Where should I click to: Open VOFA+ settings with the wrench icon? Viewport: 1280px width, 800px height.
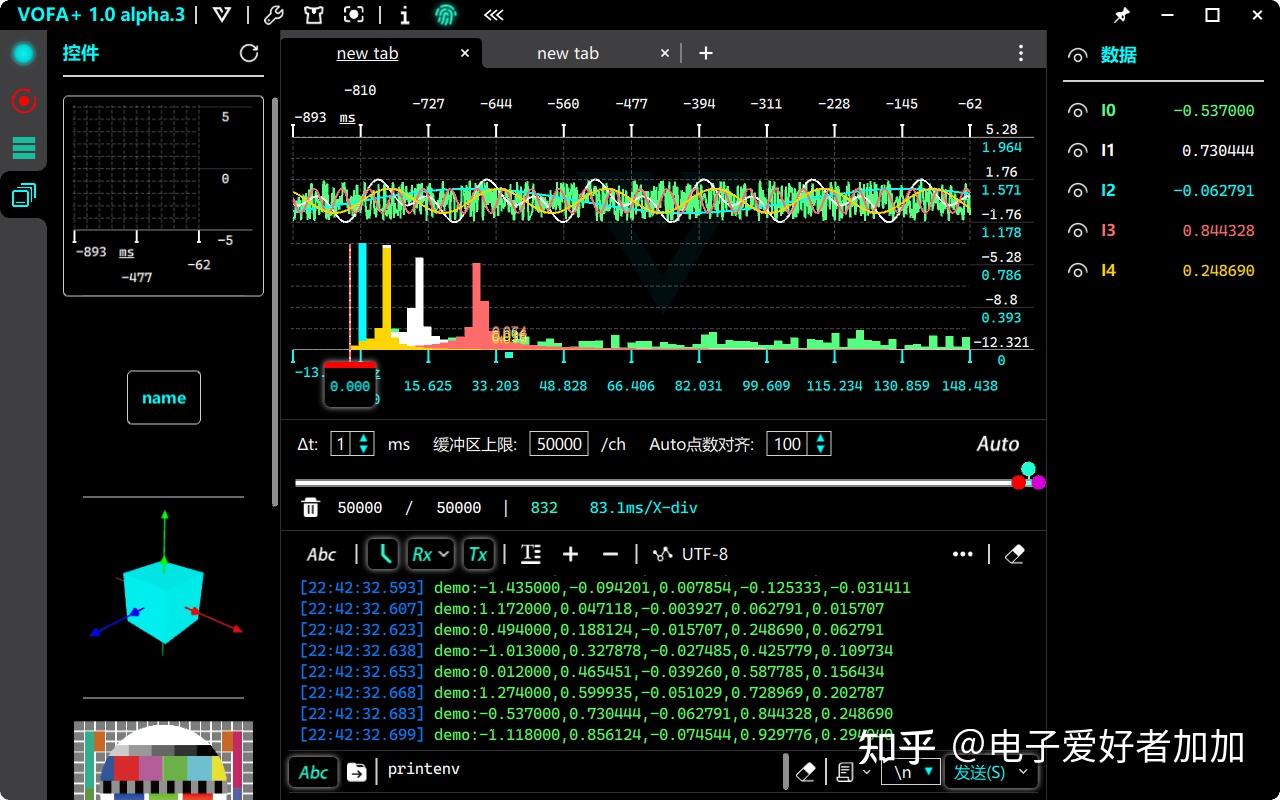pyautogui.click(x=273, y=15)
